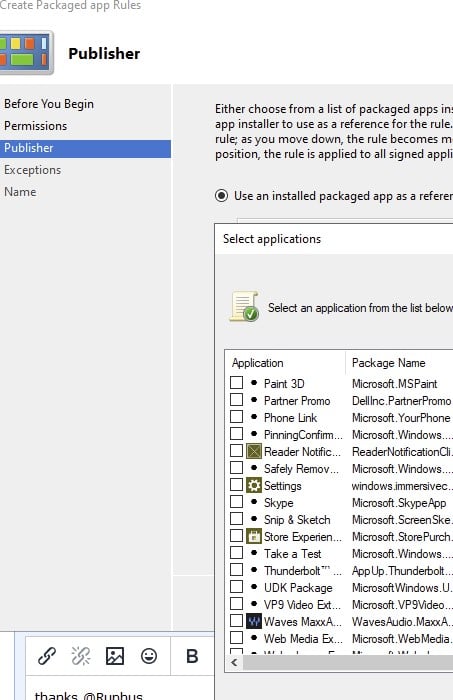
Task: Click the application list horizontal scrollbar track
Action: 348,662
